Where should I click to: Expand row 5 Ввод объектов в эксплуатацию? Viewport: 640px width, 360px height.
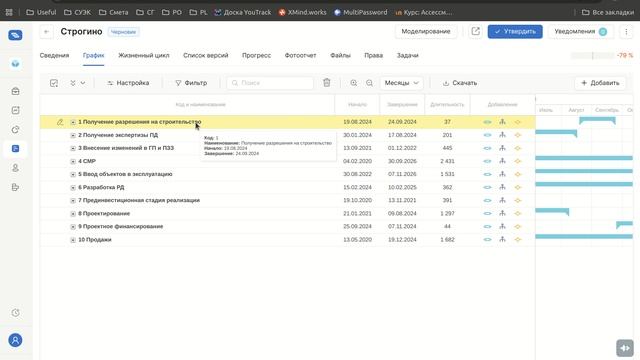point(73,174)
